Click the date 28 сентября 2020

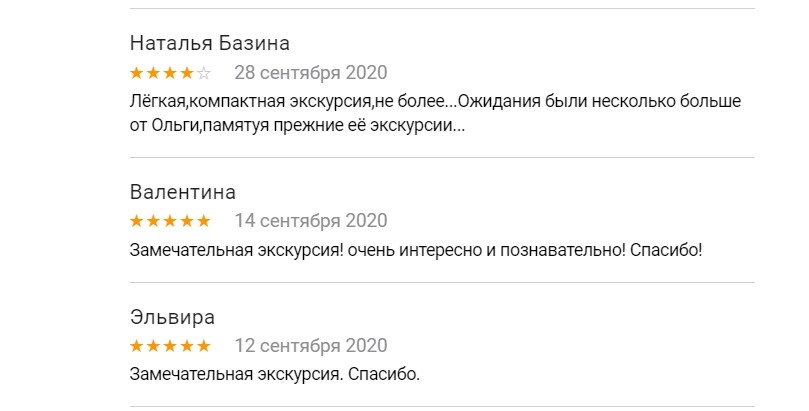[310, 73]
